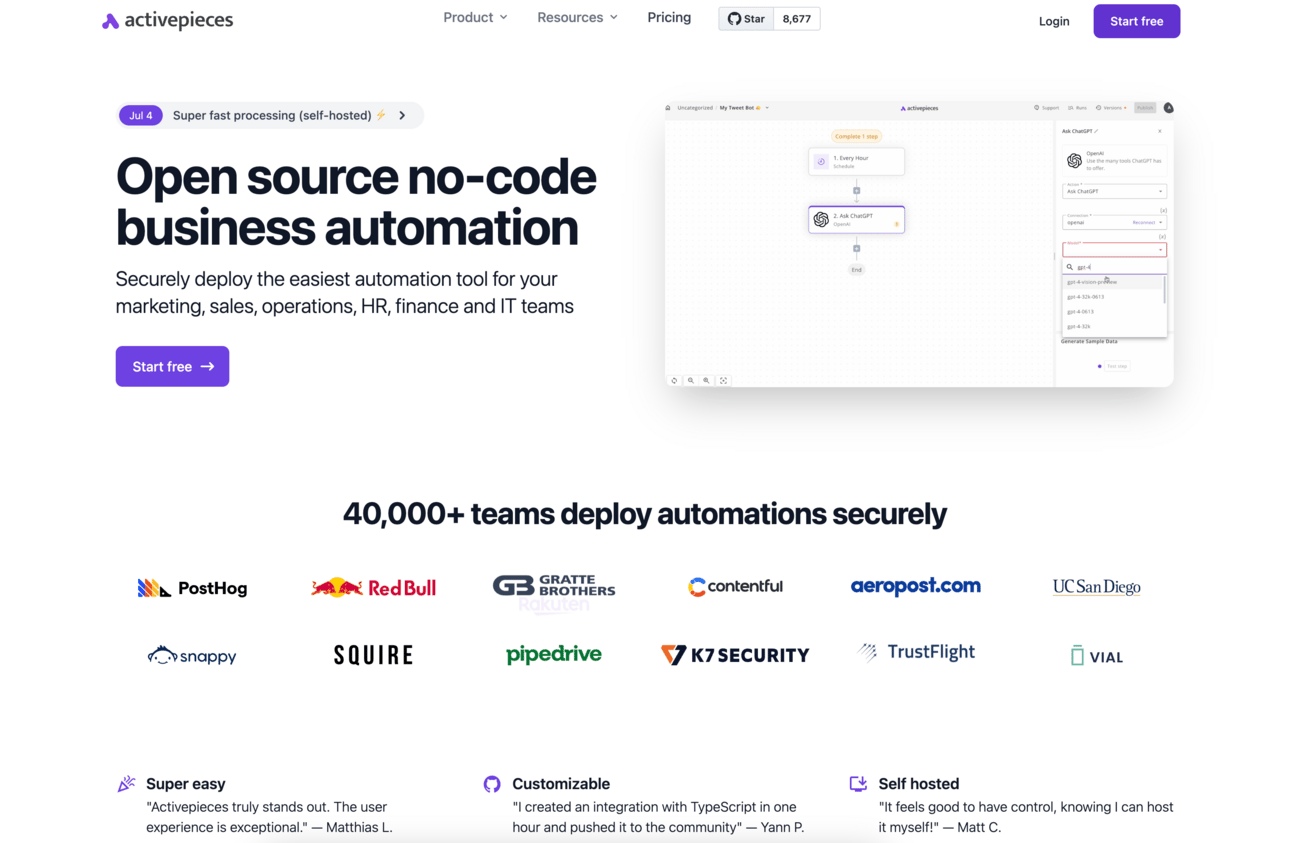
Task: Click the Versions history icon in the builder header
Action: click(1098, 107)
